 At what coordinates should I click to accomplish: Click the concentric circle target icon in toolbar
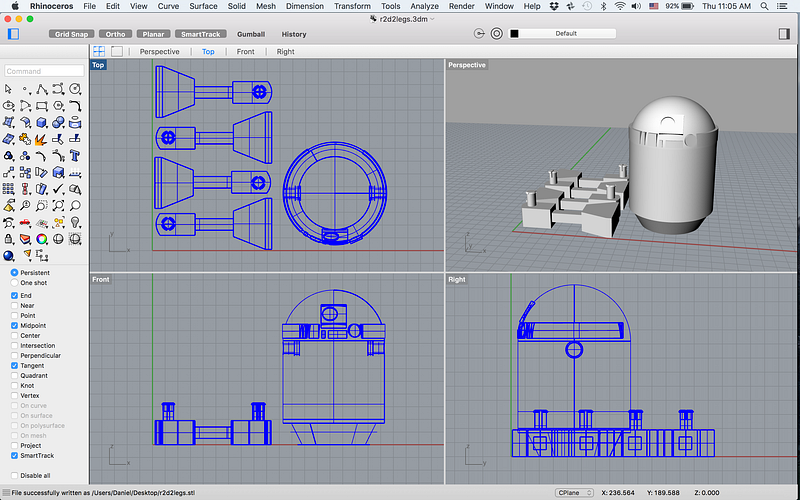(x=496, y=34)
